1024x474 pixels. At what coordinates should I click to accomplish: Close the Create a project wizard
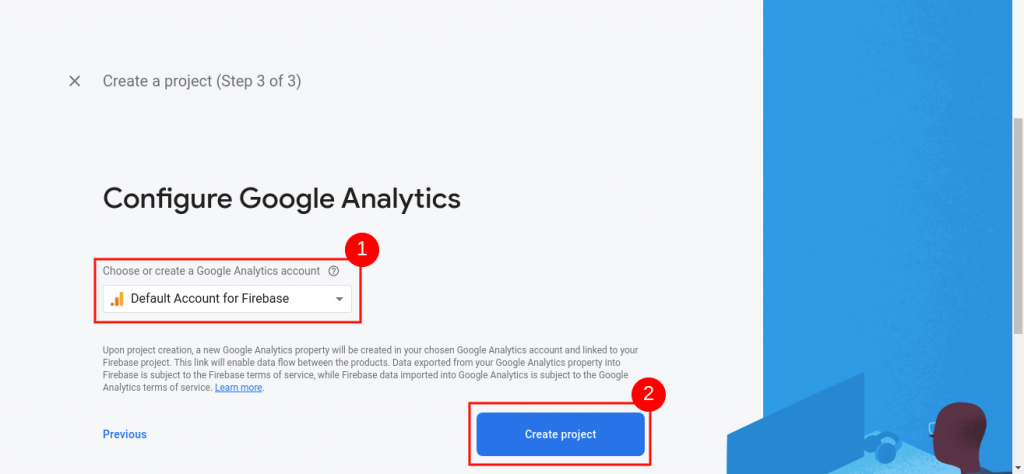coord(75,81)
